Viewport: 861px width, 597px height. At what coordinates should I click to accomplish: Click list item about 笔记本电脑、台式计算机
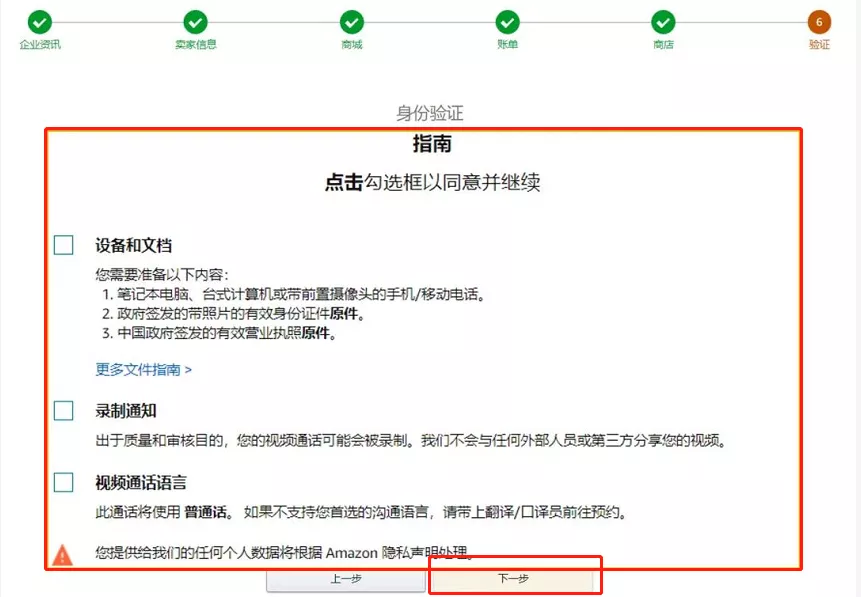tap(294, 294)
